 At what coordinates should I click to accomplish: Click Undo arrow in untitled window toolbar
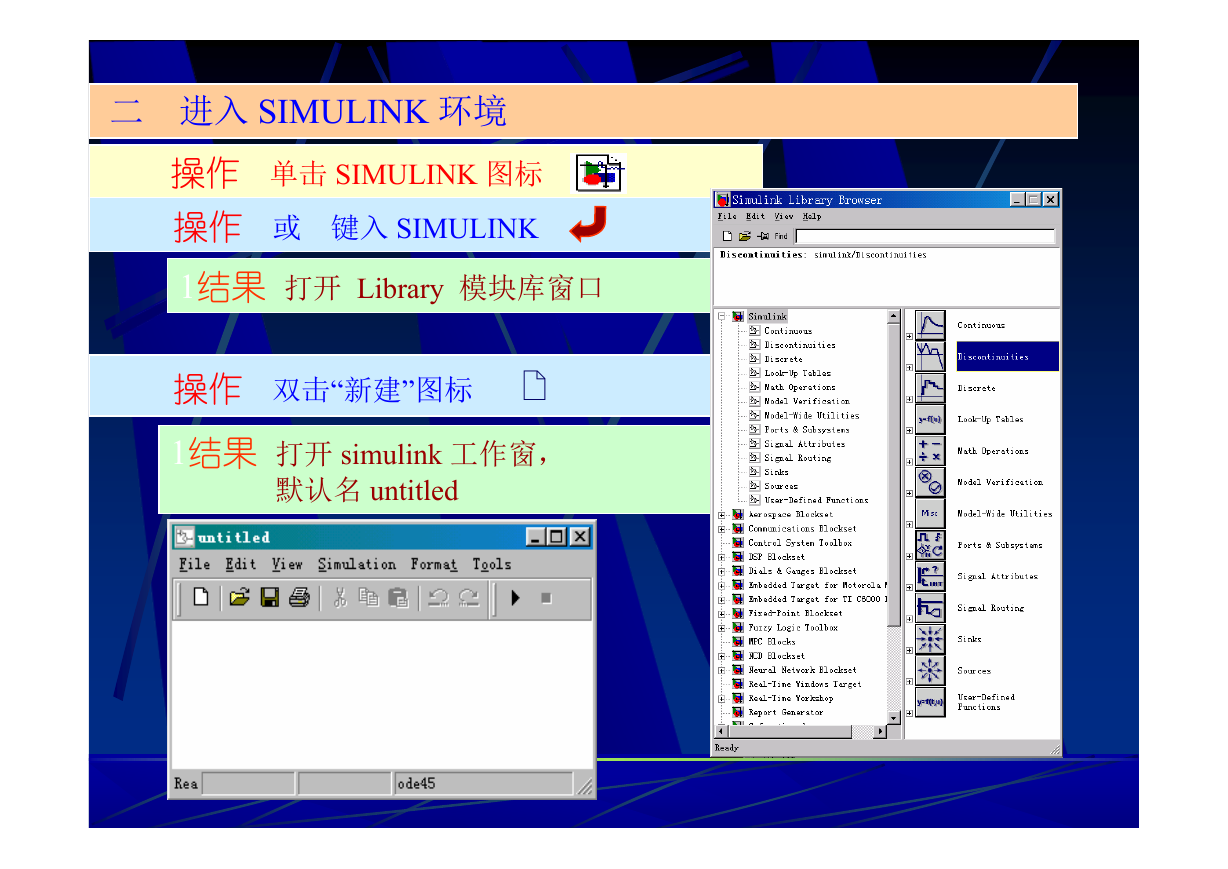pyautogui.click(x=438, y=597)
